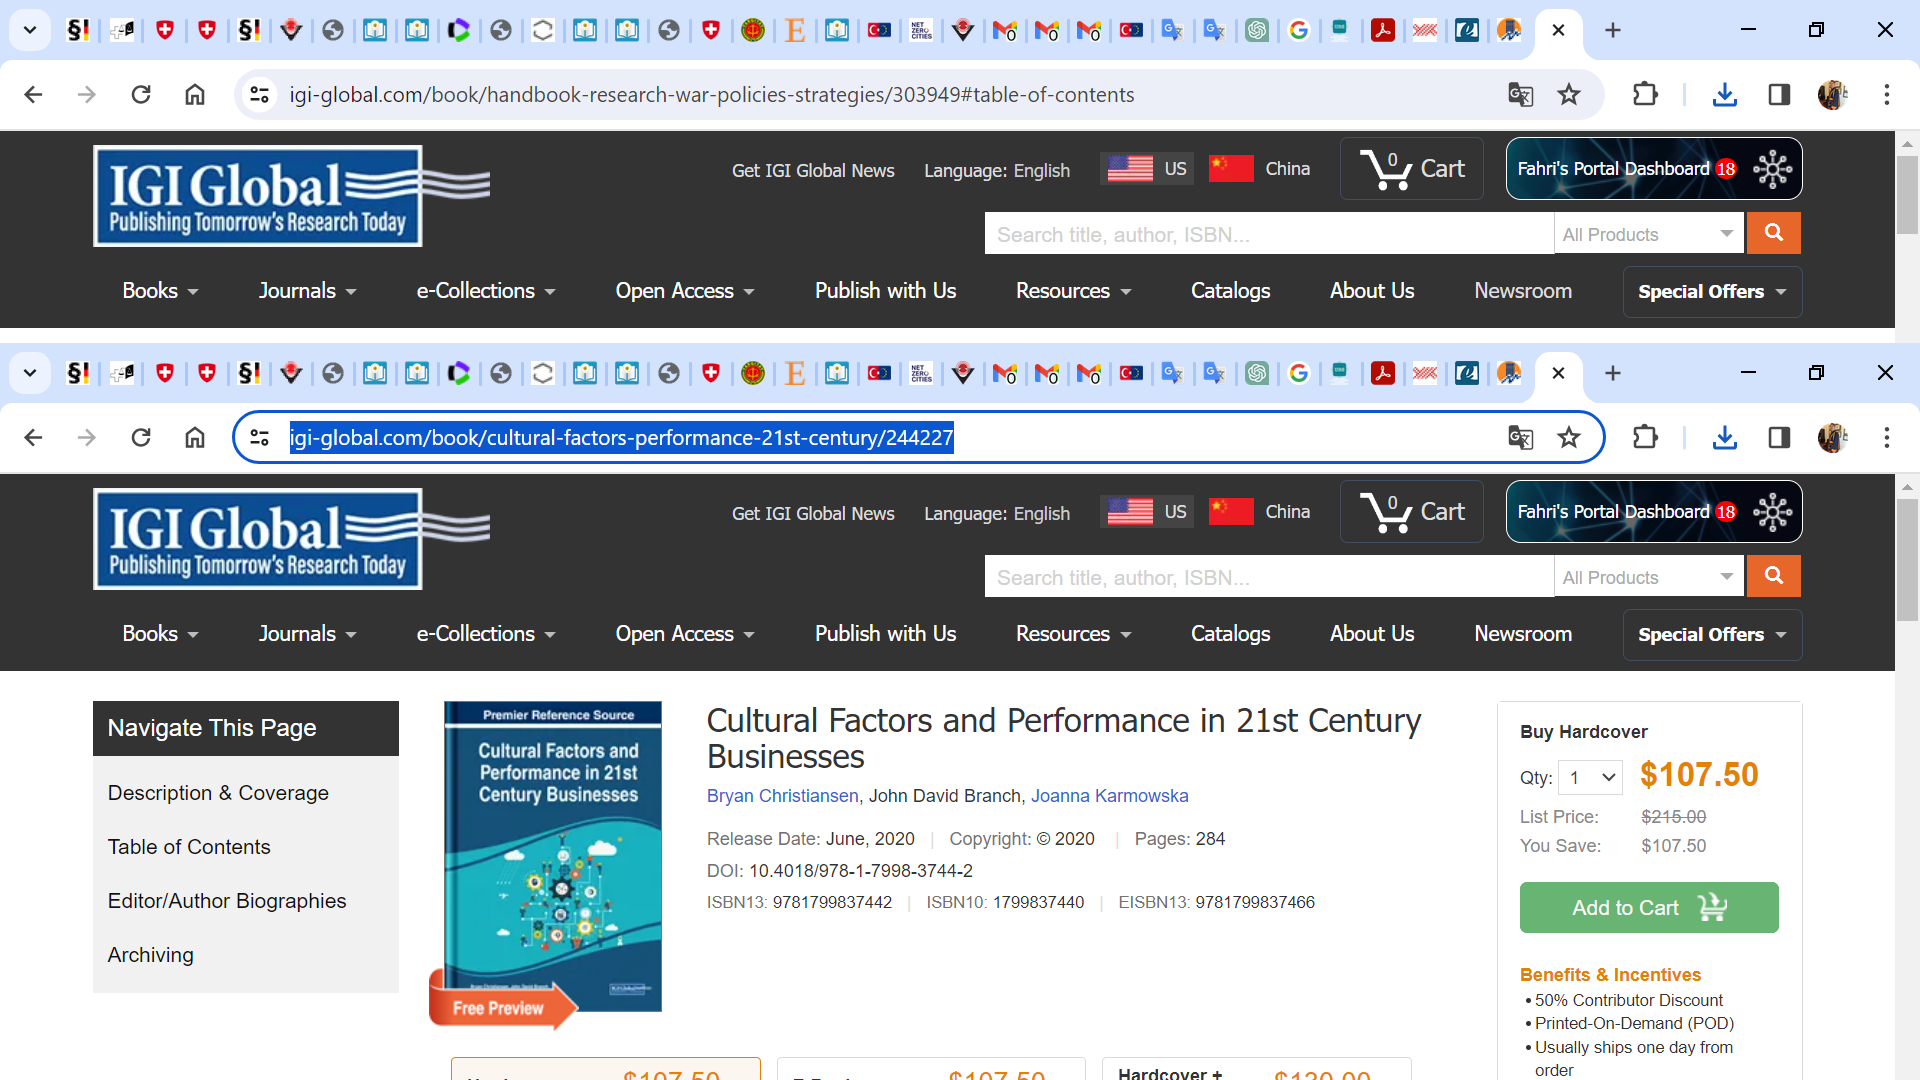Image resolution: width=1920 pixels, height=1080 pixels.
Task: Expand Journals menu on cultural-factors page
Action: tap(307, 634)
